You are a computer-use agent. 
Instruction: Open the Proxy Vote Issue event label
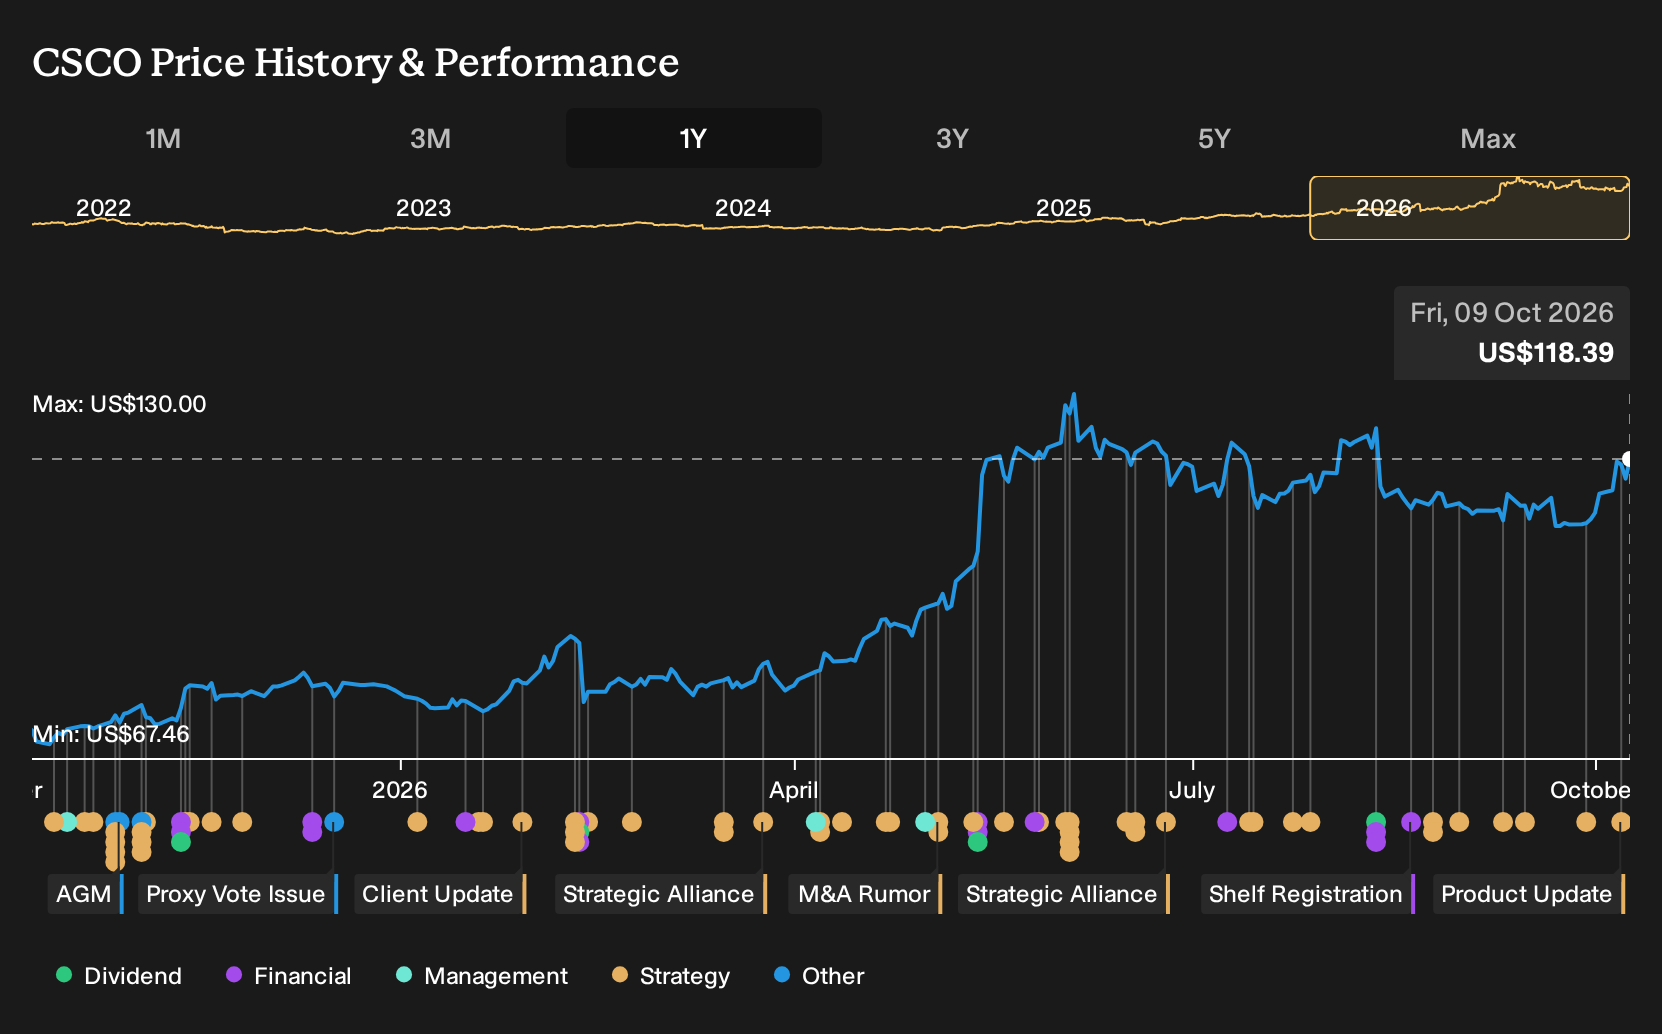tap(238, 894)
